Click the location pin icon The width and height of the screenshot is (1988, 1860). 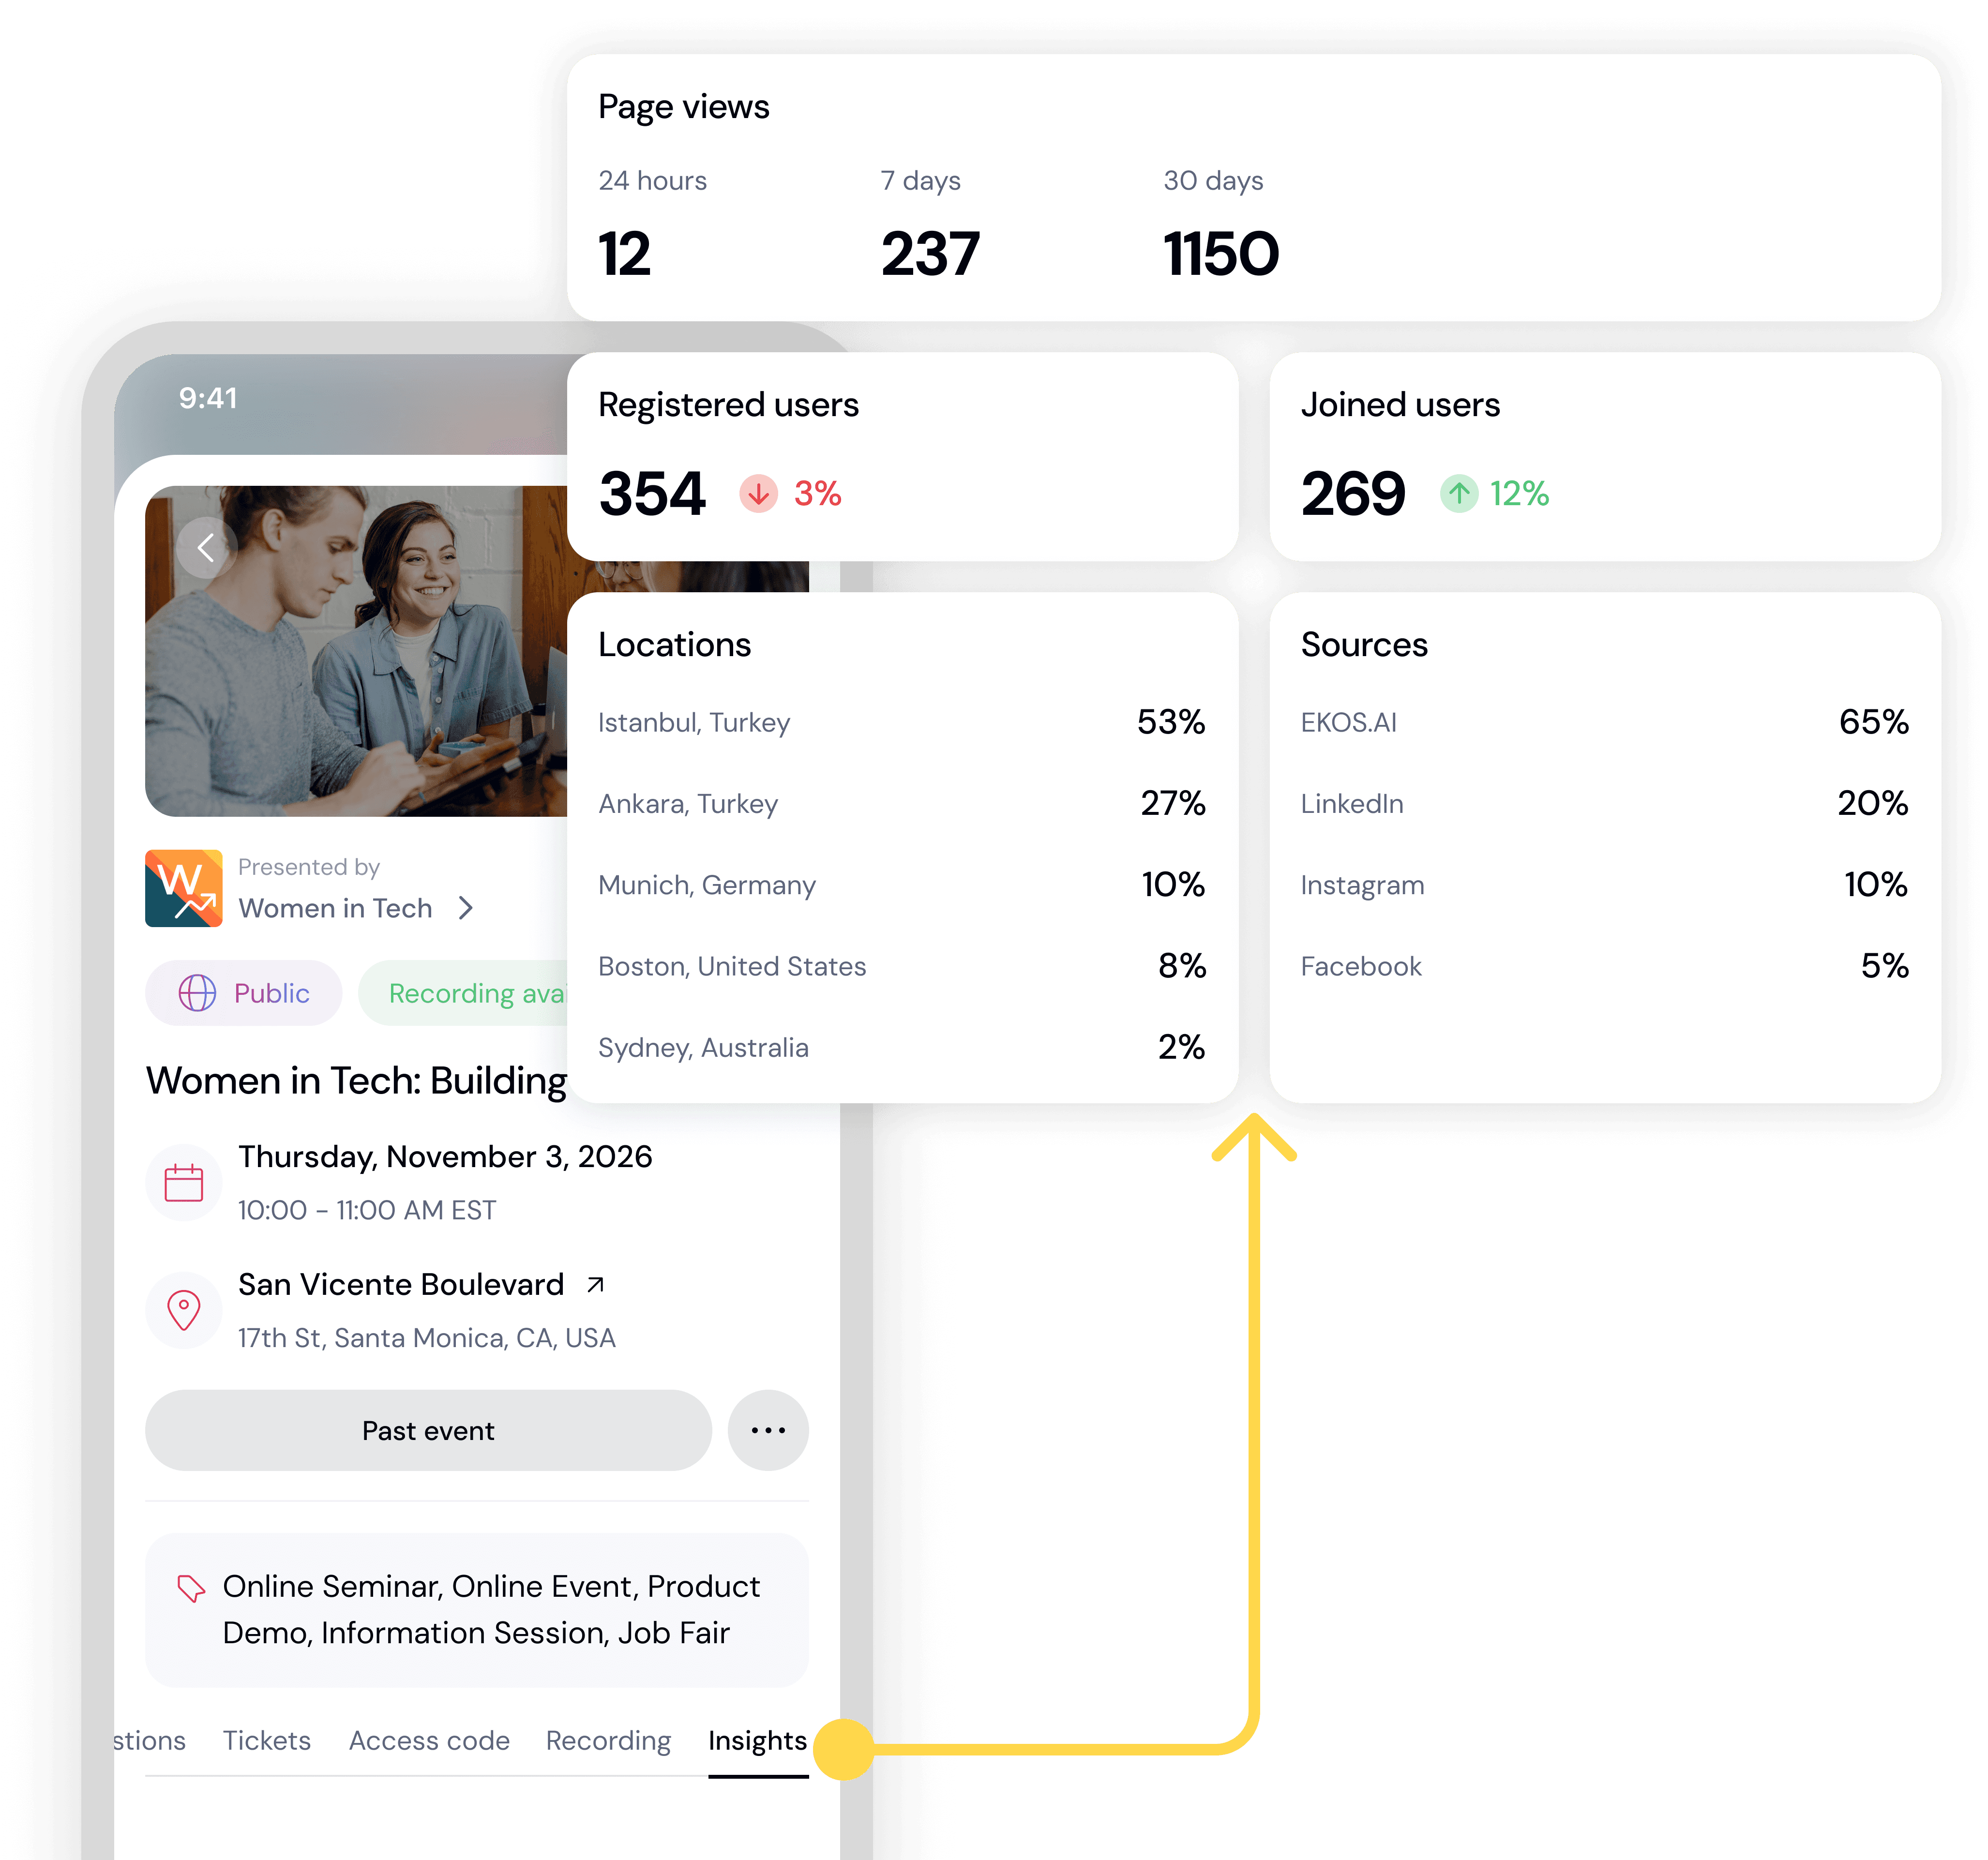pos(184,1310)
